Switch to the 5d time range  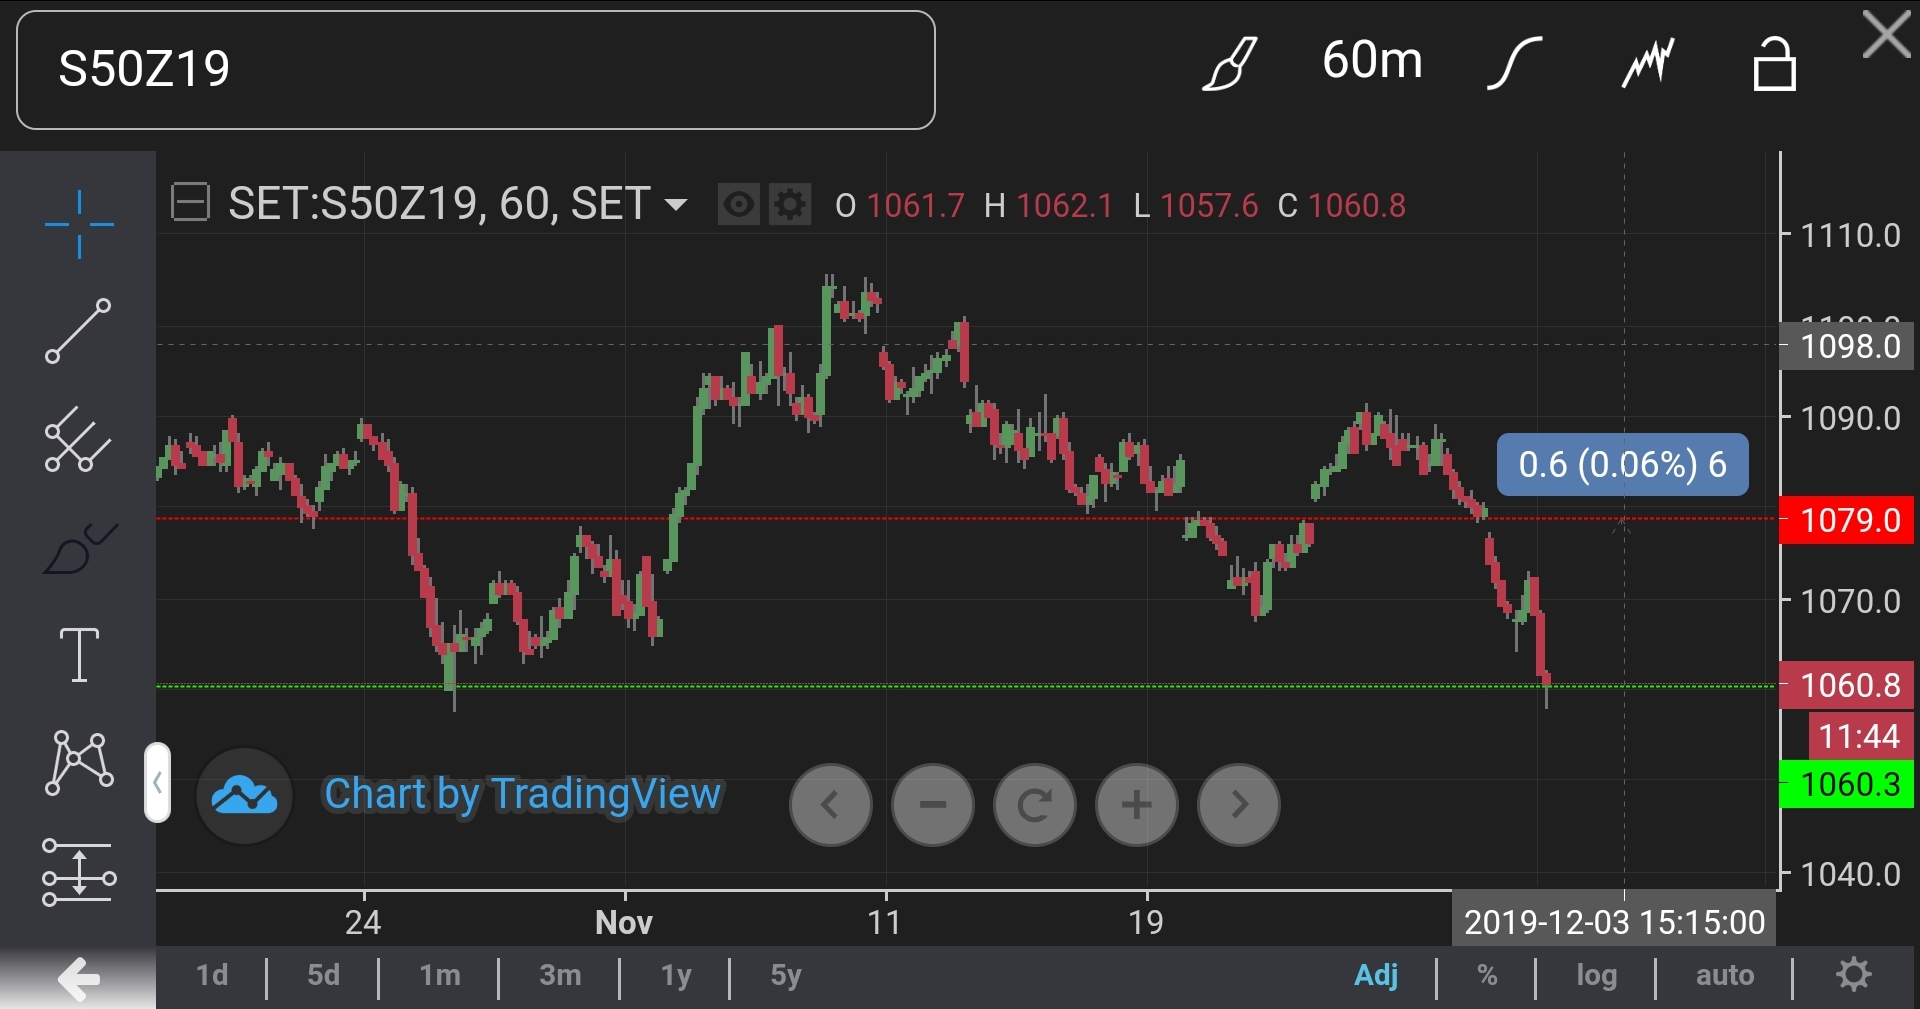(x=323, y=975)
